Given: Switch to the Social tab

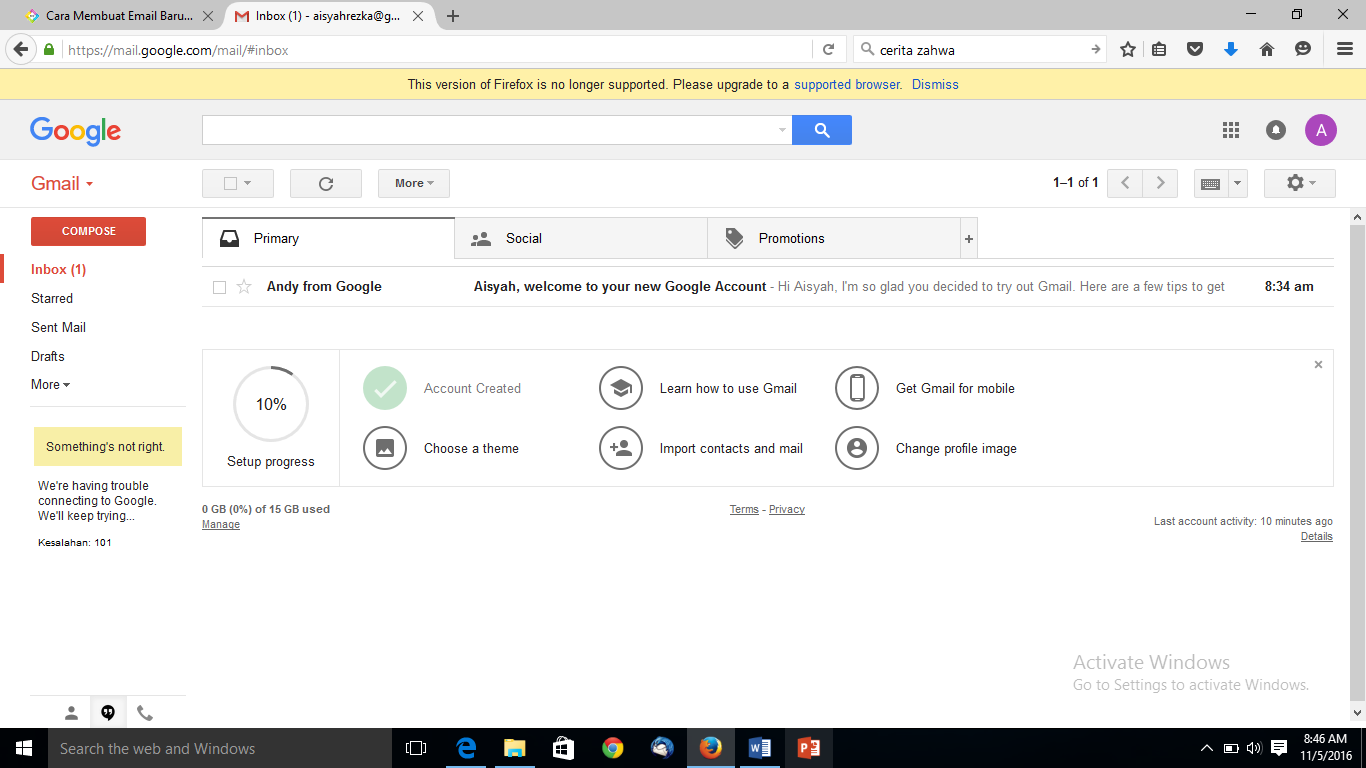Looking at the screenshot, I should (581, 239).
